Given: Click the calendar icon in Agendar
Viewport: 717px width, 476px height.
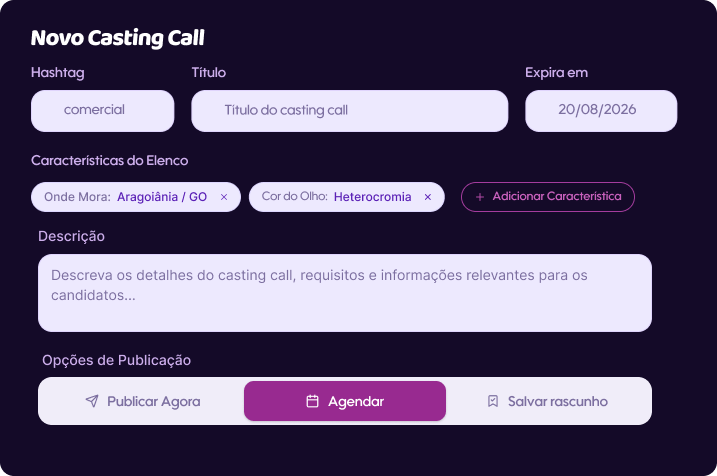Looking at the screenshot, I should point(312,401).
